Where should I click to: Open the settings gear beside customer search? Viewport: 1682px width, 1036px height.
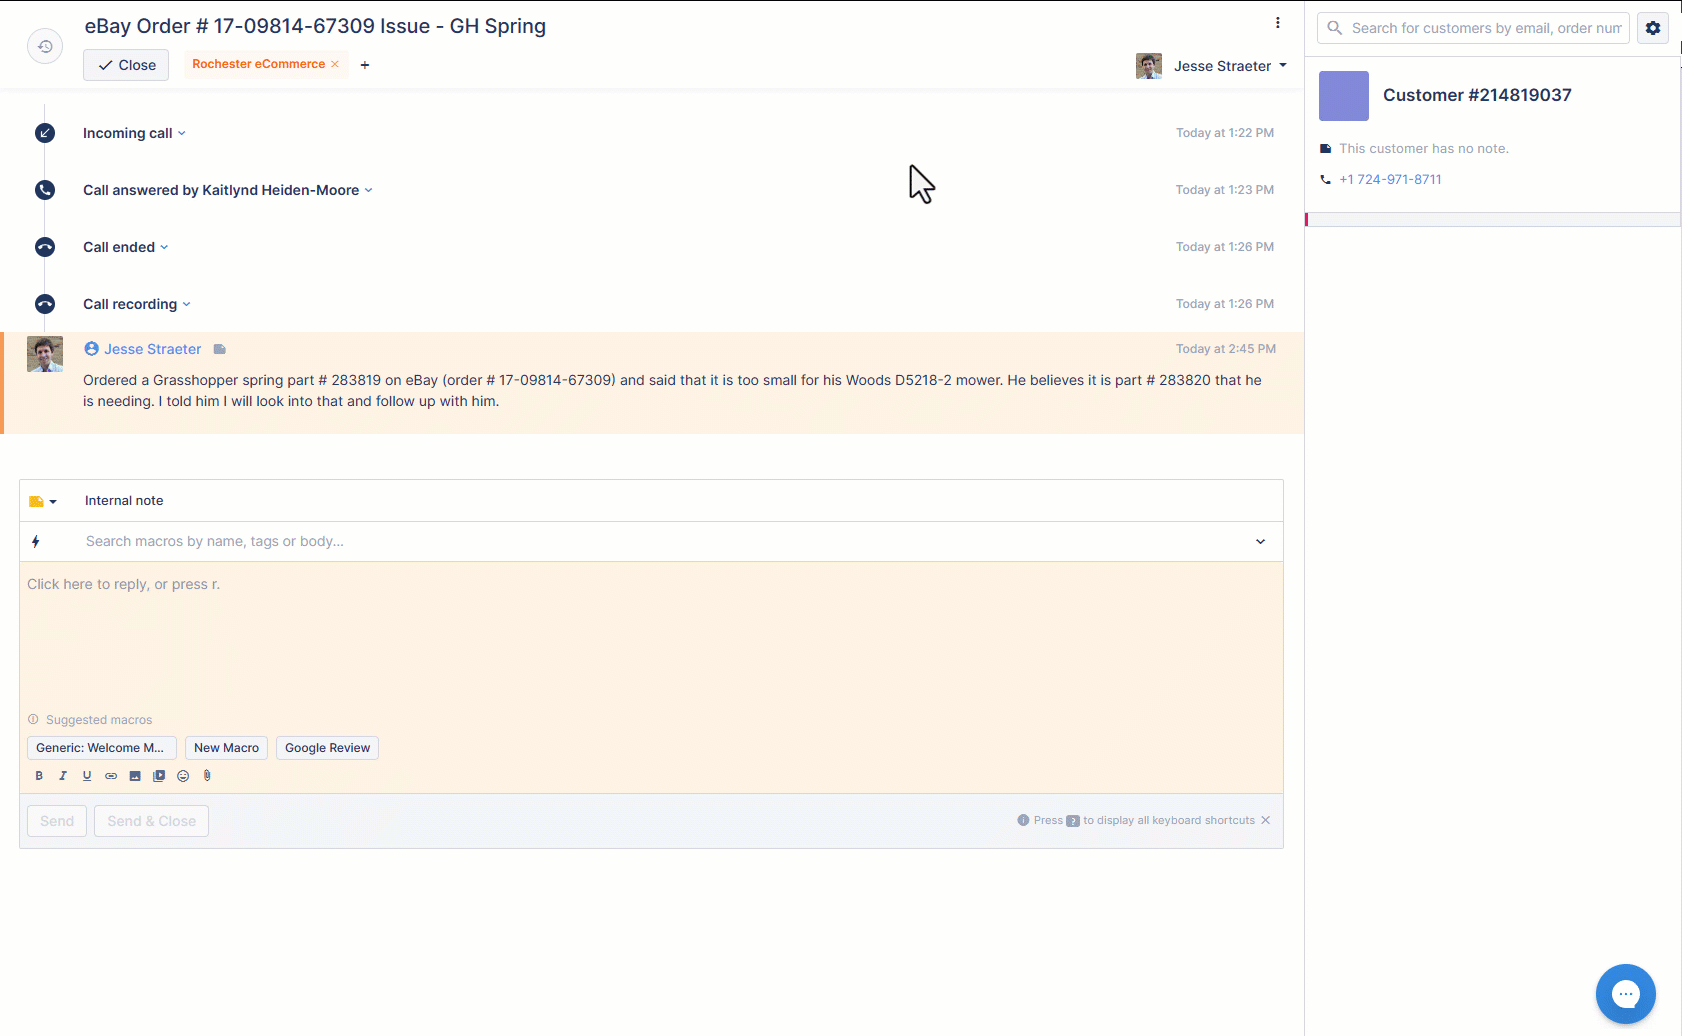pyautogui.click(x=1653, y=28)
